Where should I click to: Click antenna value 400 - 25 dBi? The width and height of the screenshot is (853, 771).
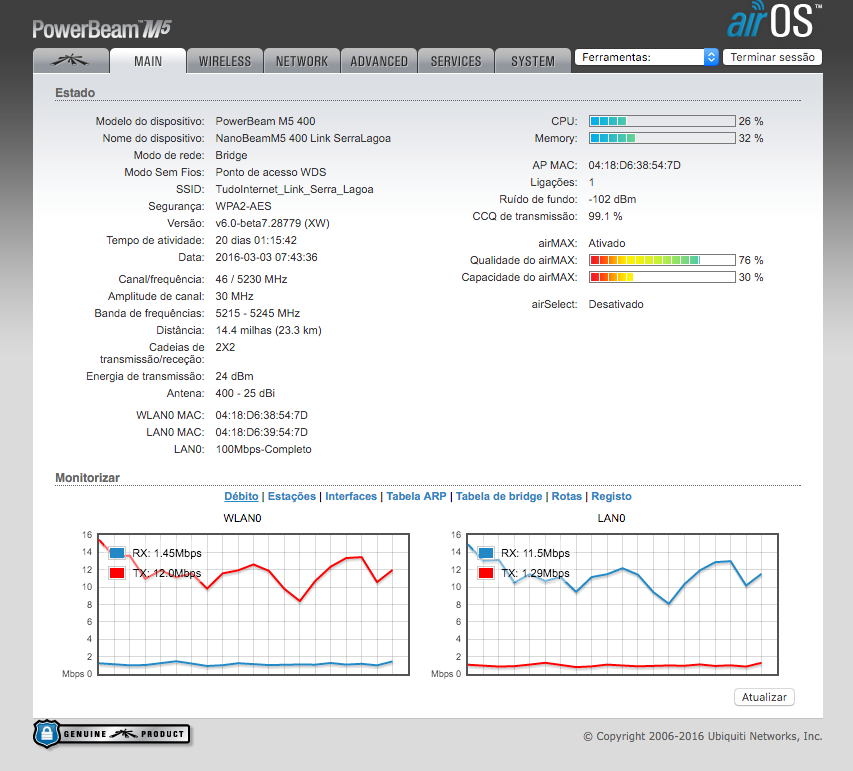coord(245,393)
